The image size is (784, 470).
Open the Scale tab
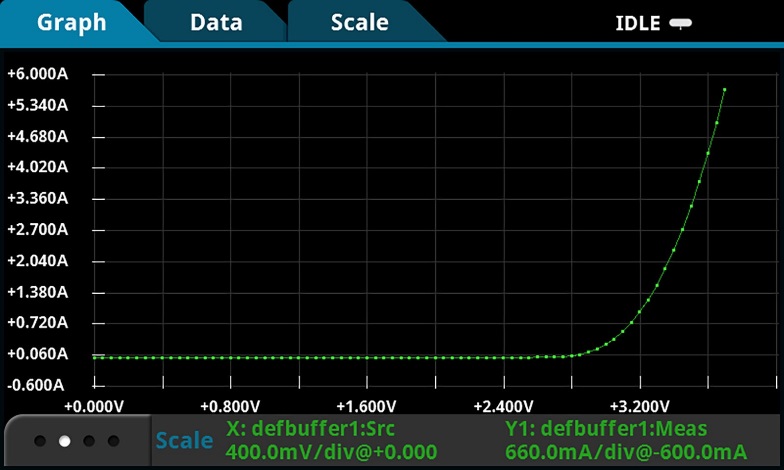tap(359, 22)
